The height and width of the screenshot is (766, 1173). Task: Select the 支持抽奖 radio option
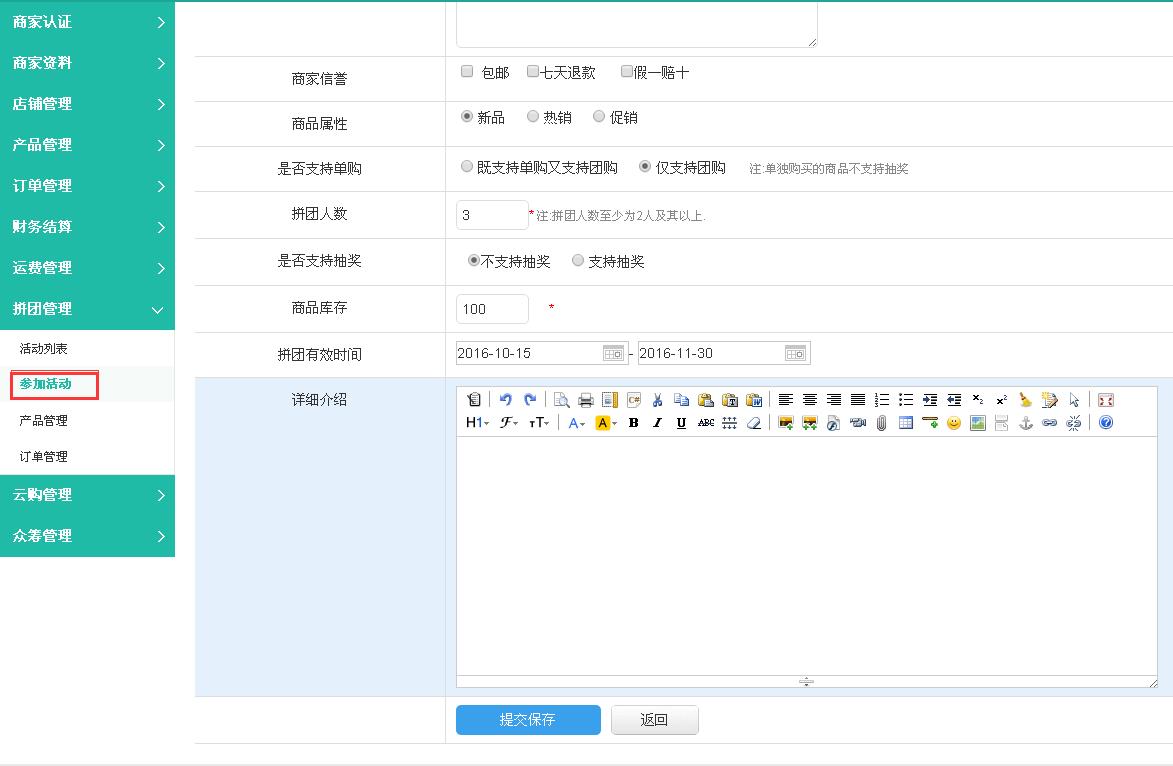(578, 261)
